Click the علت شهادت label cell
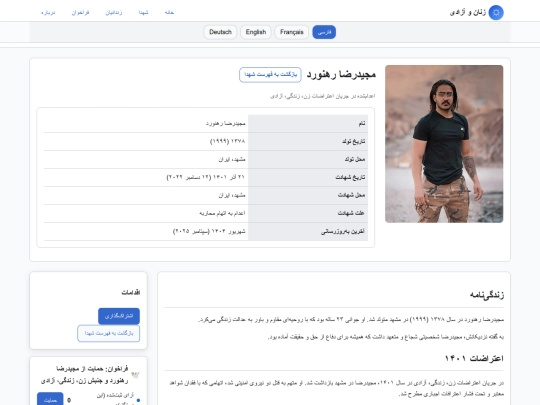 [308, 213]
